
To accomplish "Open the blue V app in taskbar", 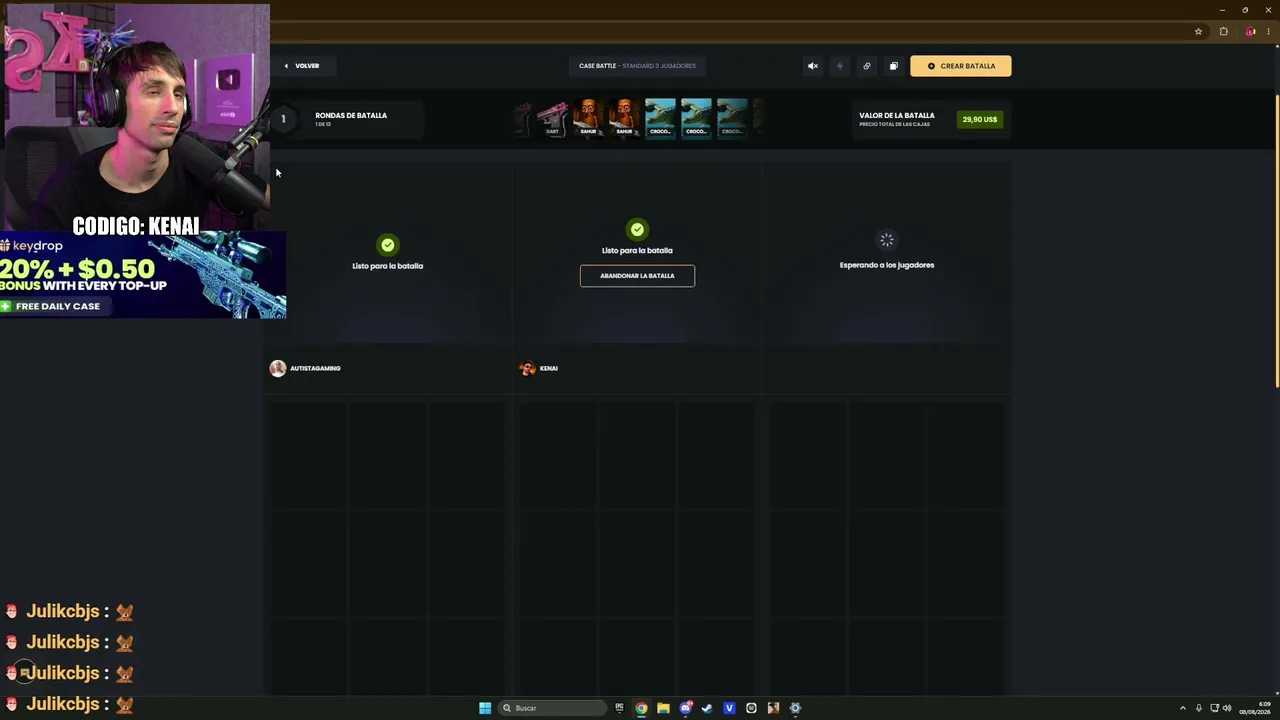I will coord(729,708).
